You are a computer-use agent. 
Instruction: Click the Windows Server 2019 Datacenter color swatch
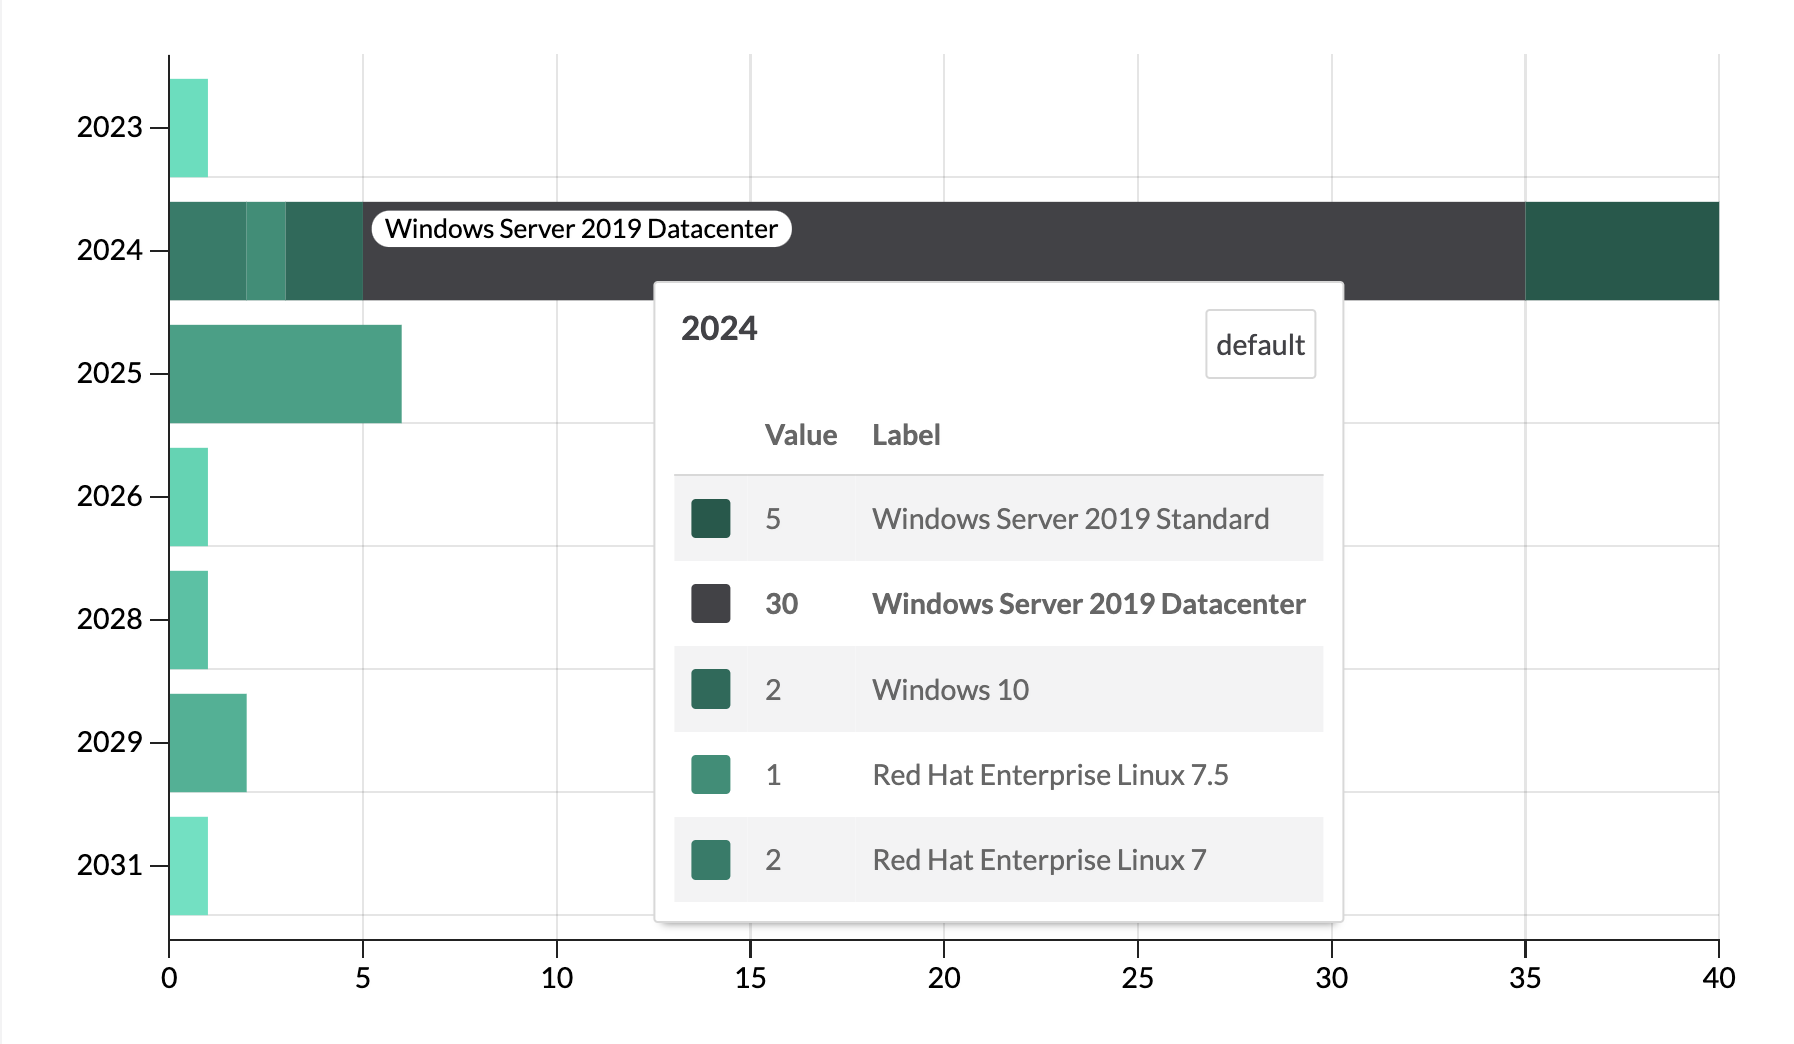[710, 603]
